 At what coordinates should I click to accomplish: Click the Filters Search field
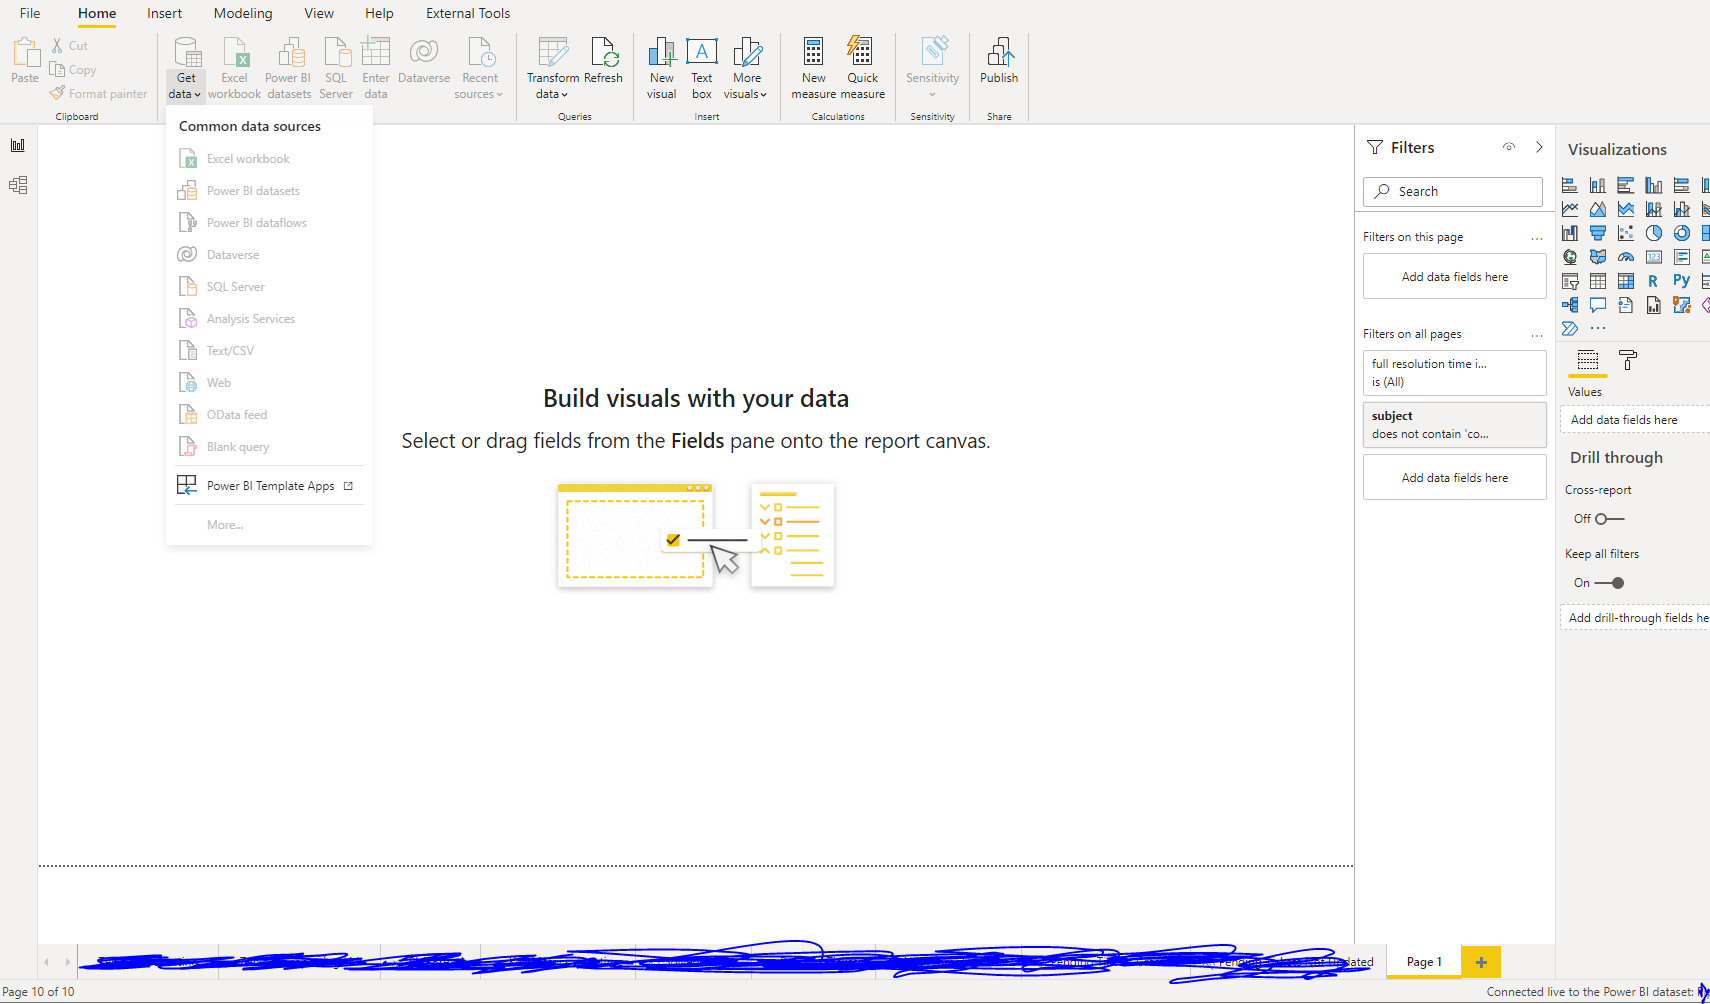pyautogui.click(x=1452, y=192)
